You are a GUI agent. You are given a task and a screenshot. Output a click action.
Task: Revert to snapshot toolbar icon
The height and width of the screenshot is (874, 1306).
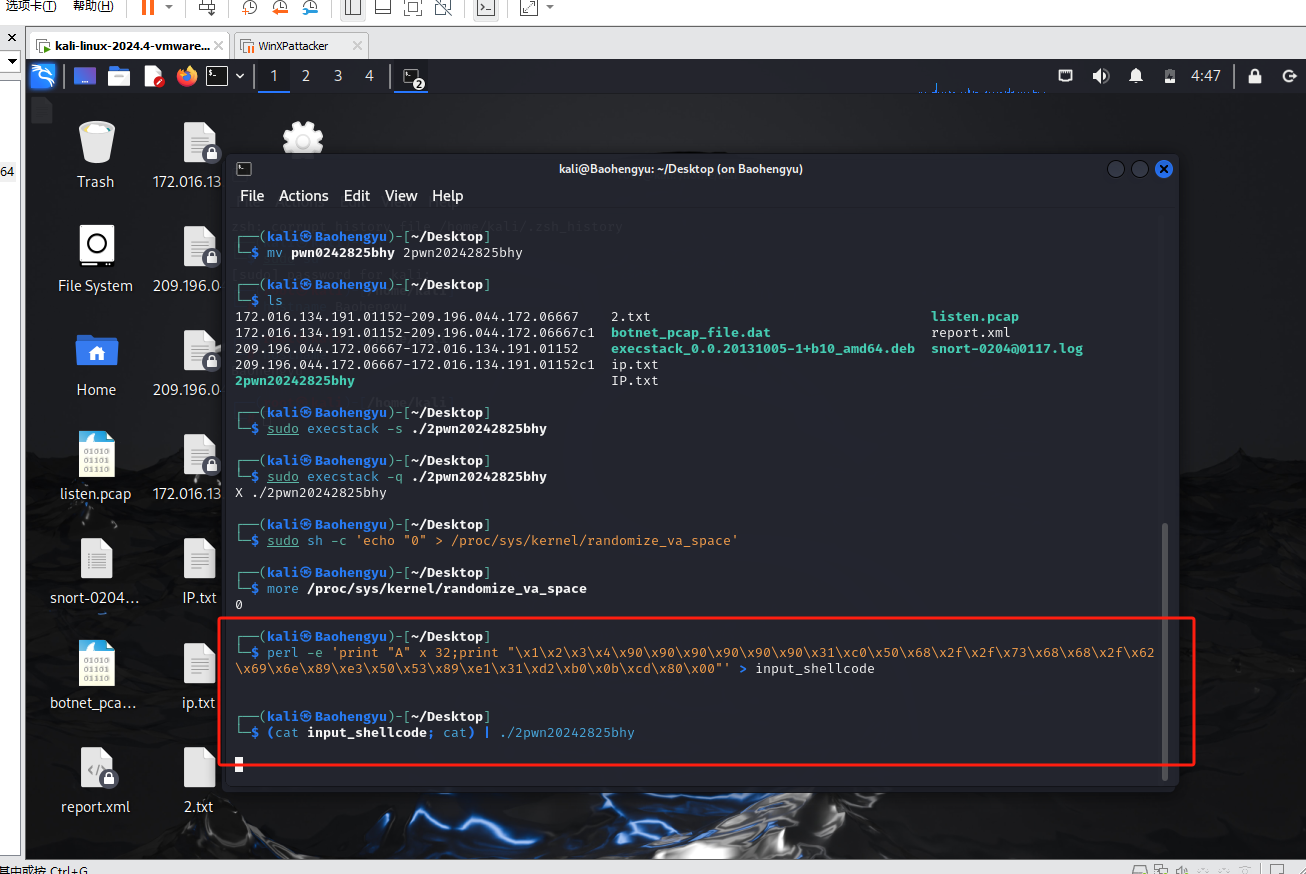[280, 8]
